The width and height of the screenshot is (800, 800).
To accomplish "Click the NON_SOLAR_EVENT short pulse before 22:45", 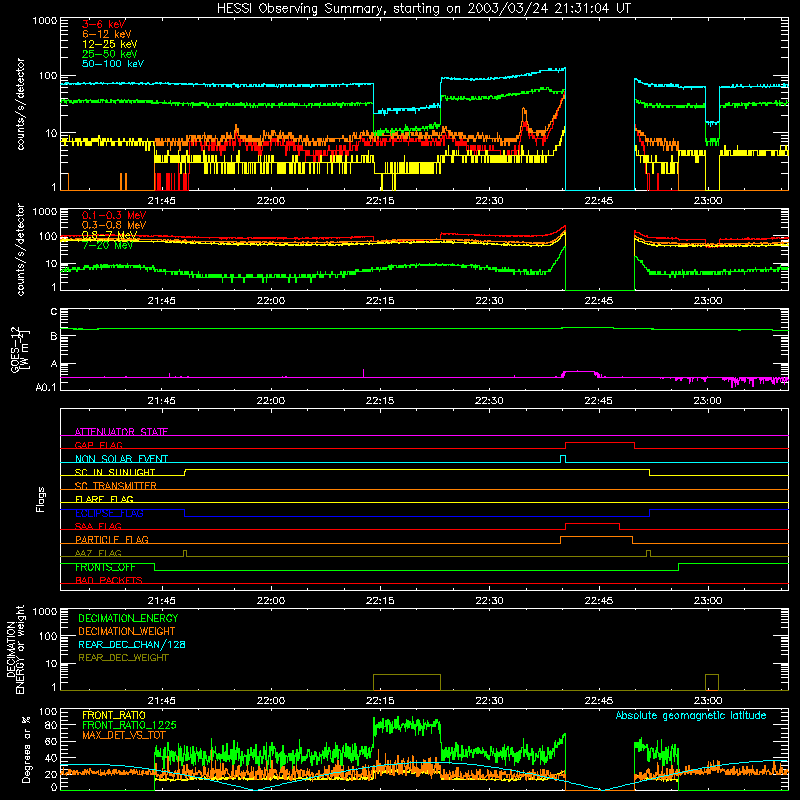I will click(563, 459).
